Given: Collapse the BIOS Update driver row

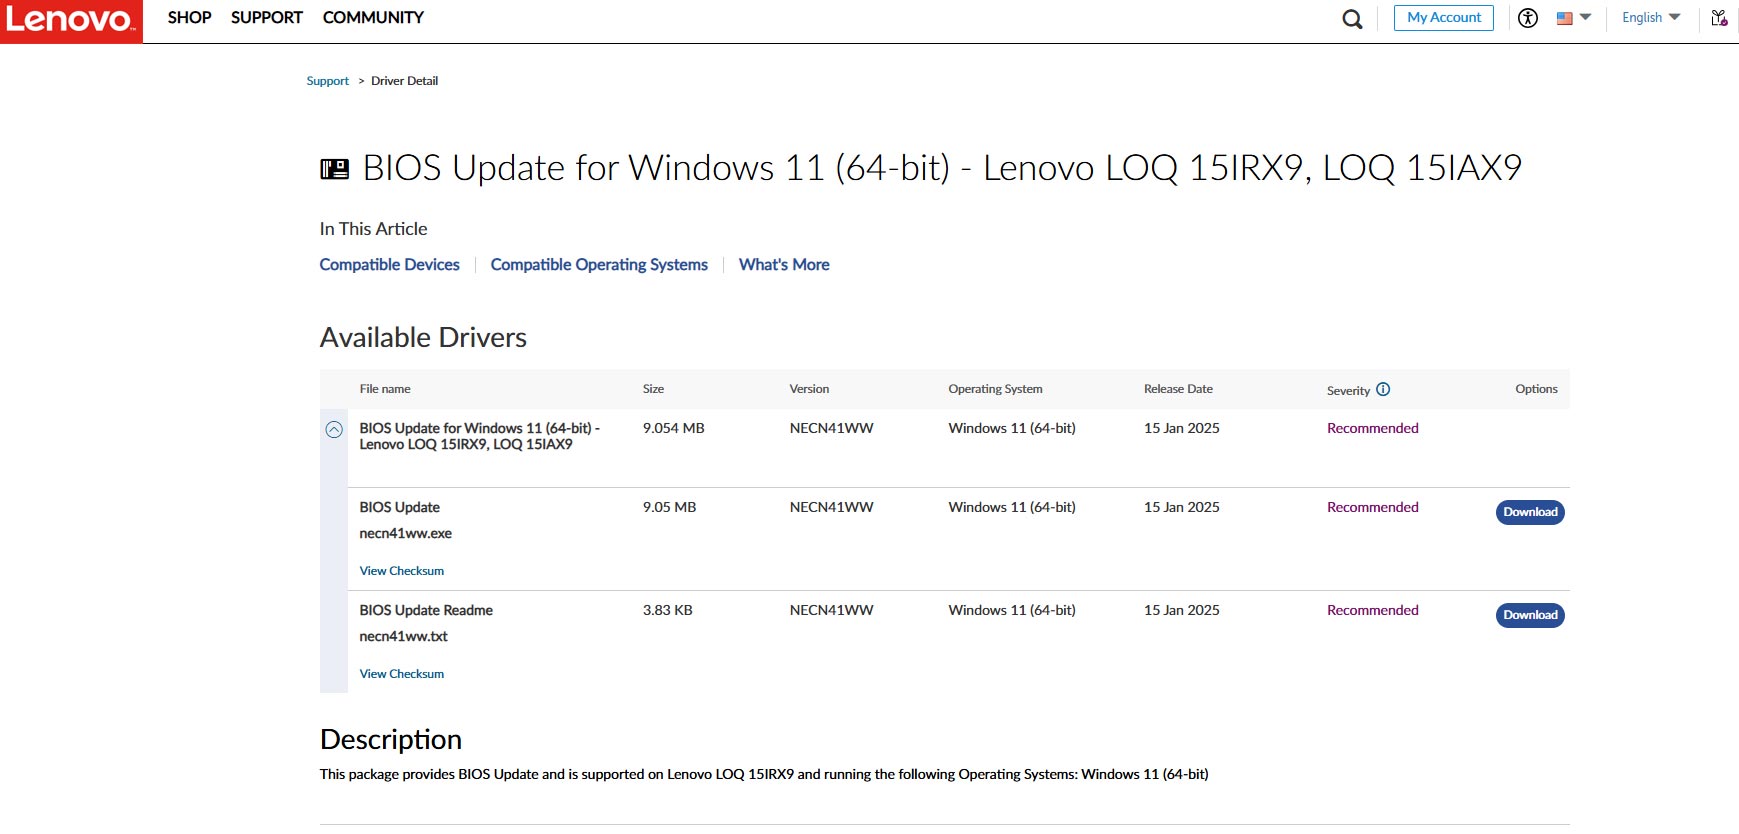Looking at the screenshot, I should (334, 430).
